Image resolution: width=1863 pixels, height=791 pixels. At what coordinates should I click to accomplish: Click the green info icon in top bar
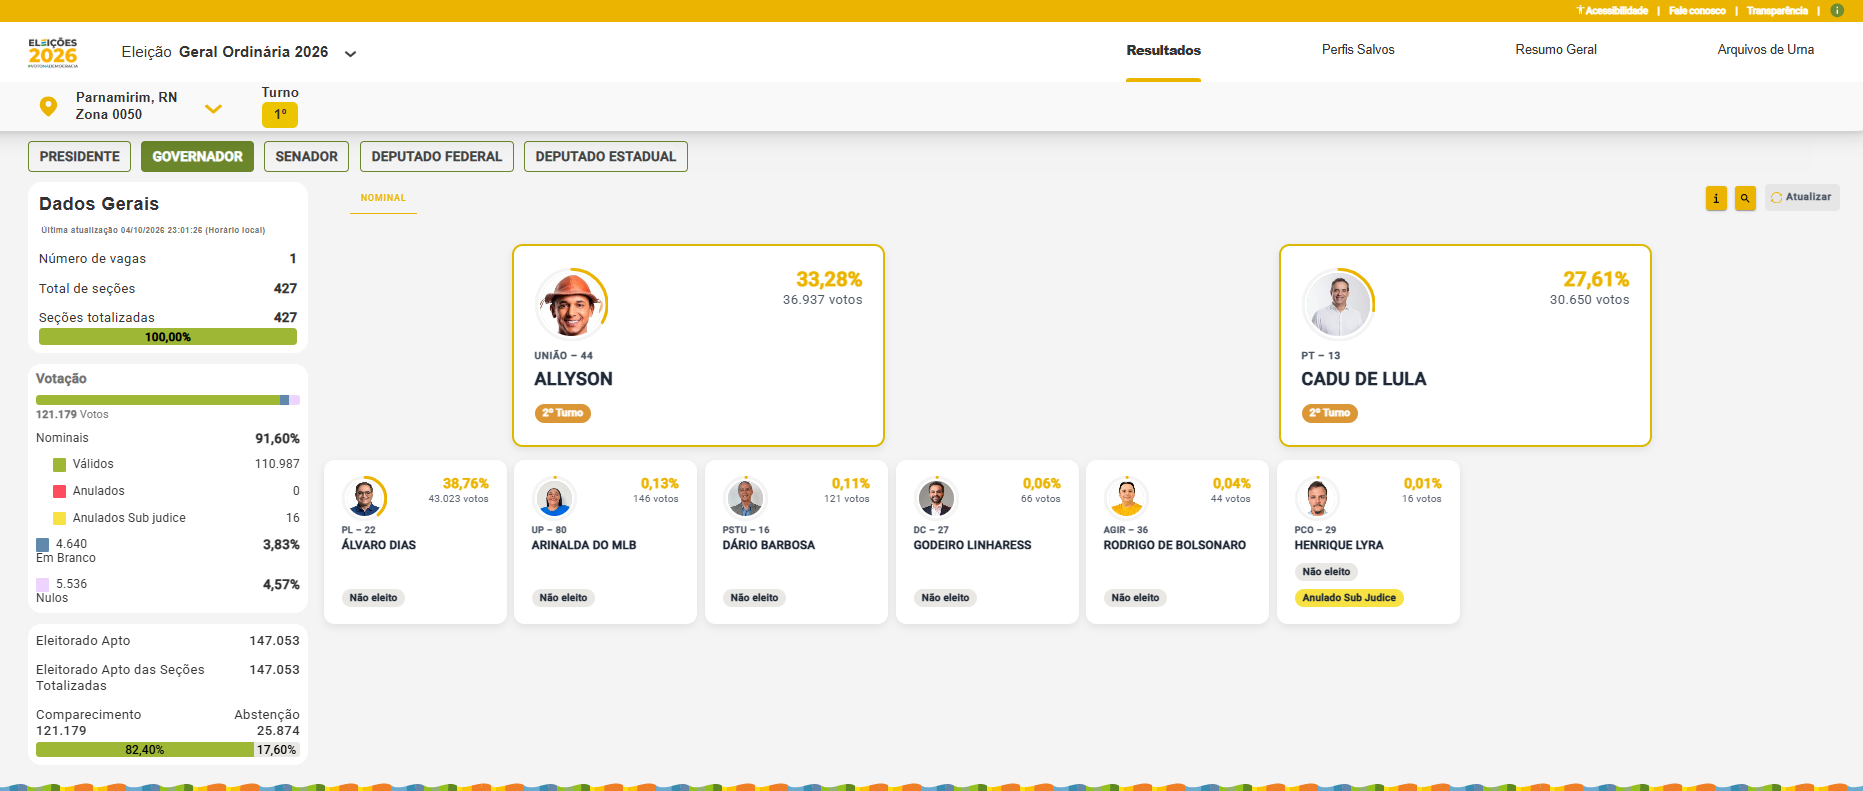[x=1837, y=10]
